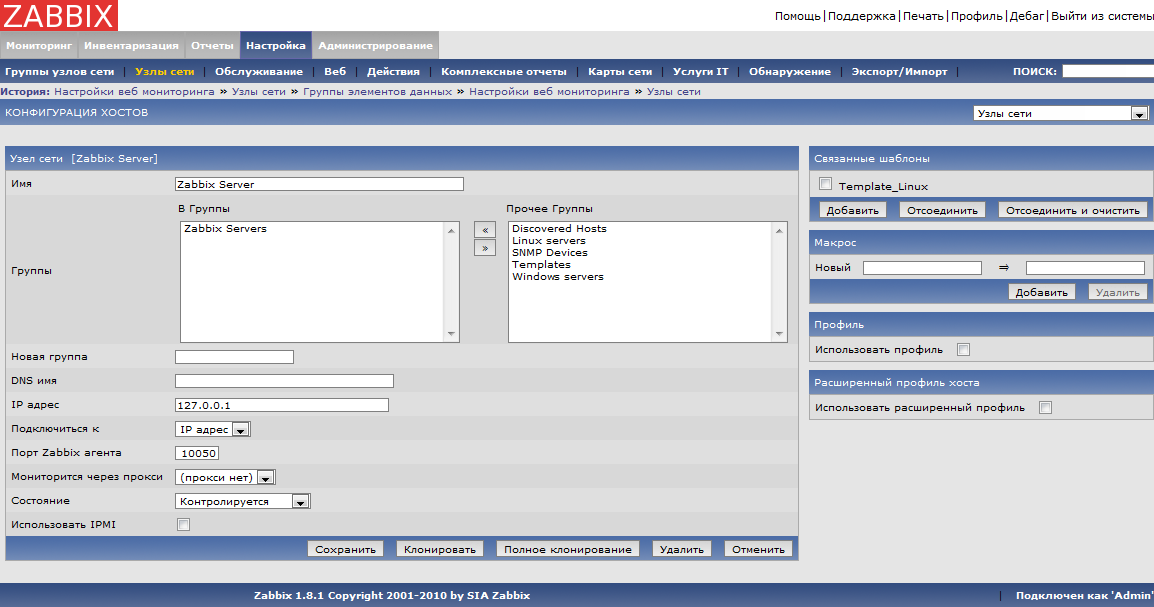Image resolution: width=1154 pixels, height=607 pixels.
Task: Open Группы элементов данных history link
Action: 378,92
